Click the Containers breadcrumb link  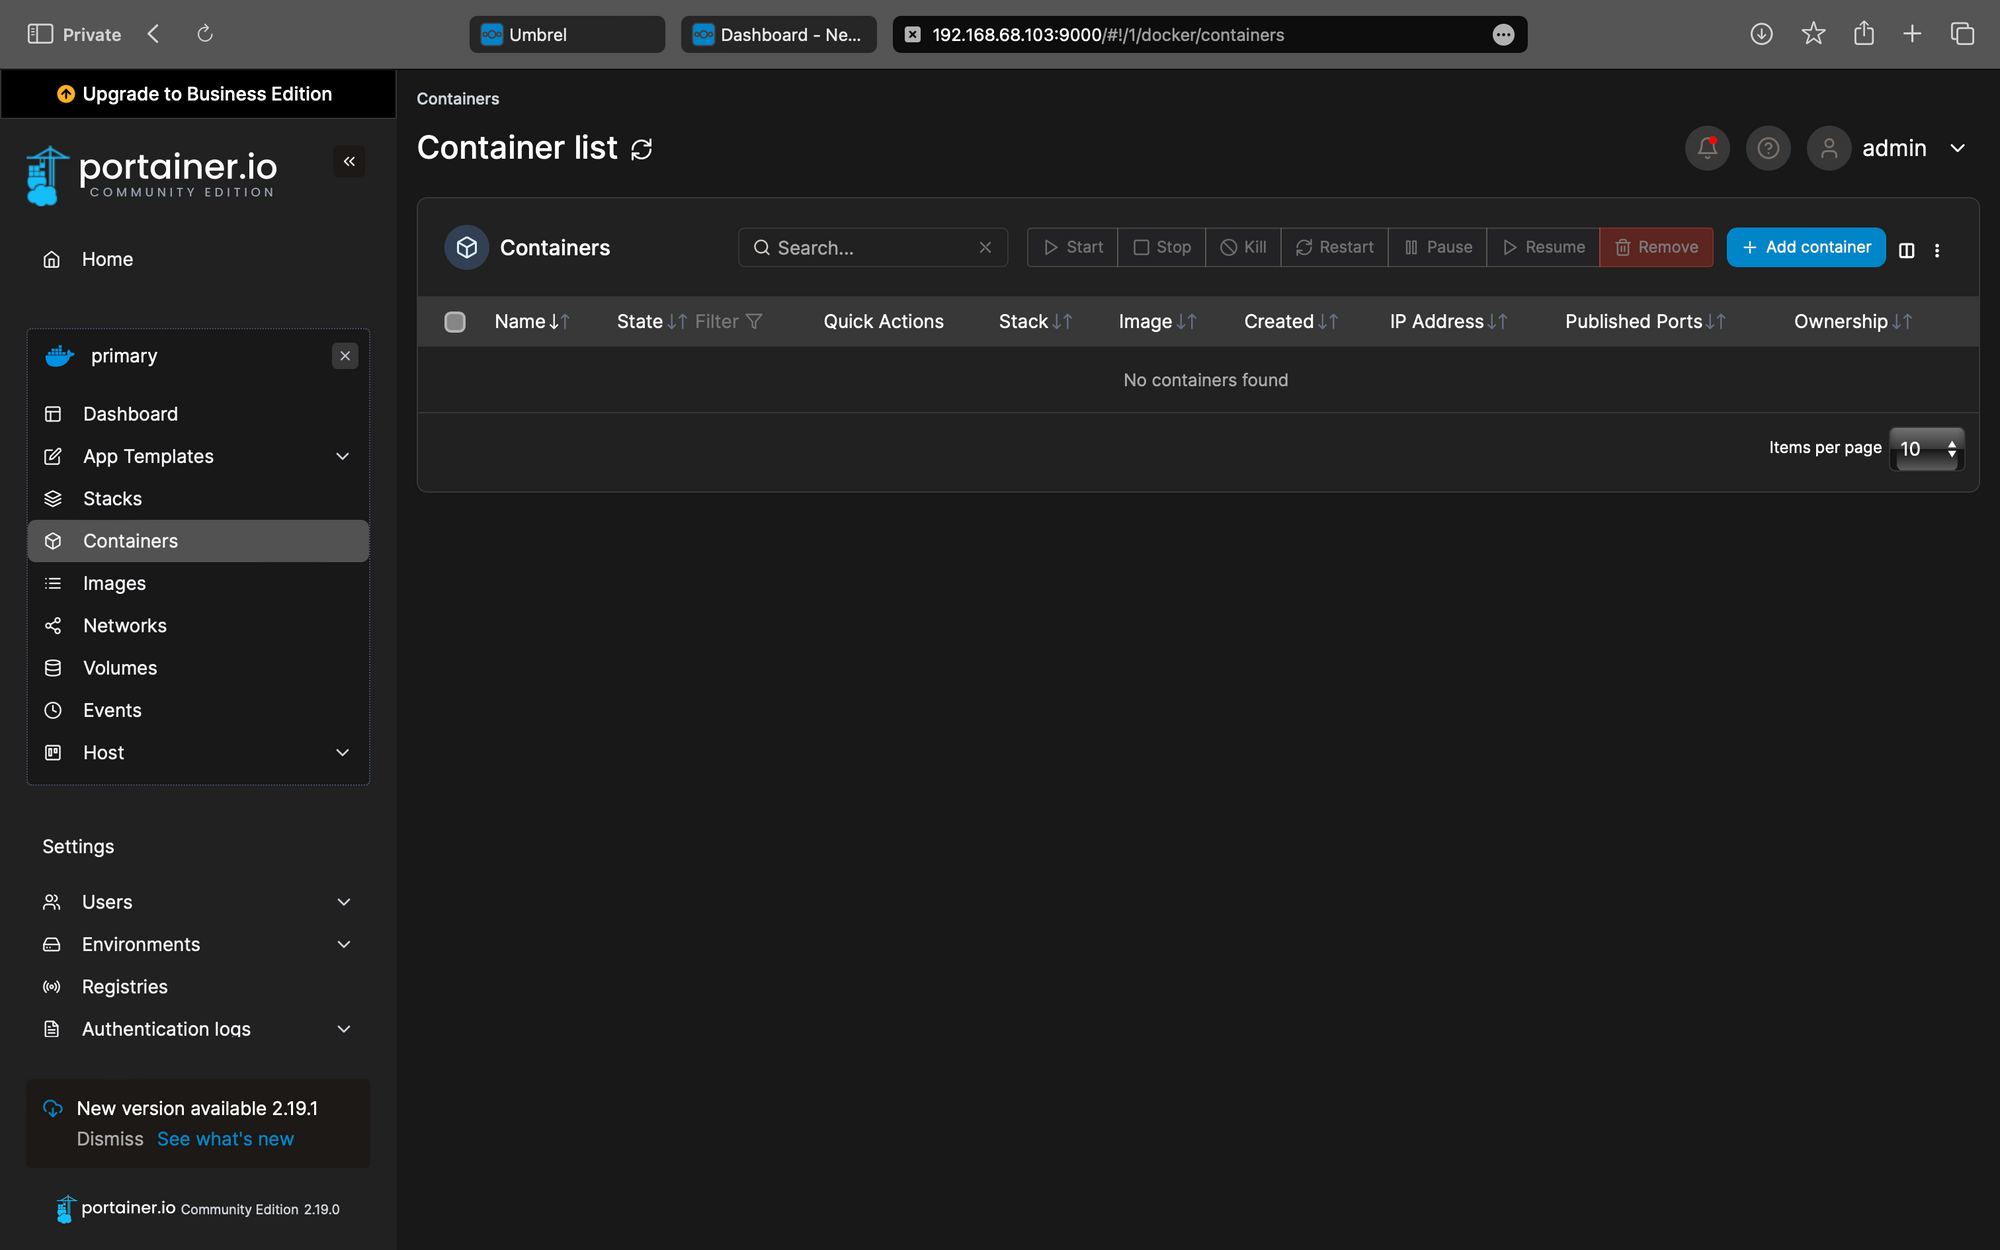458,99
